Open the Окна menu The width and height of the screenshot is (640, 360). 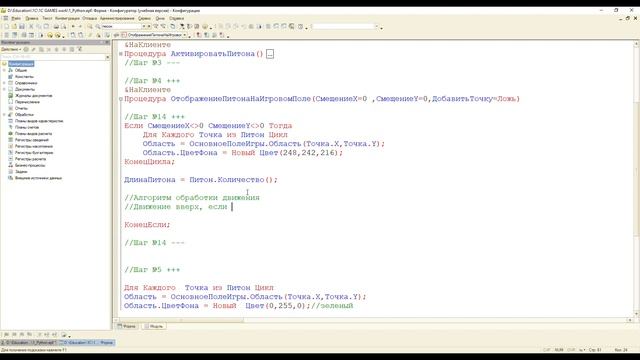[x=160, y=18]
